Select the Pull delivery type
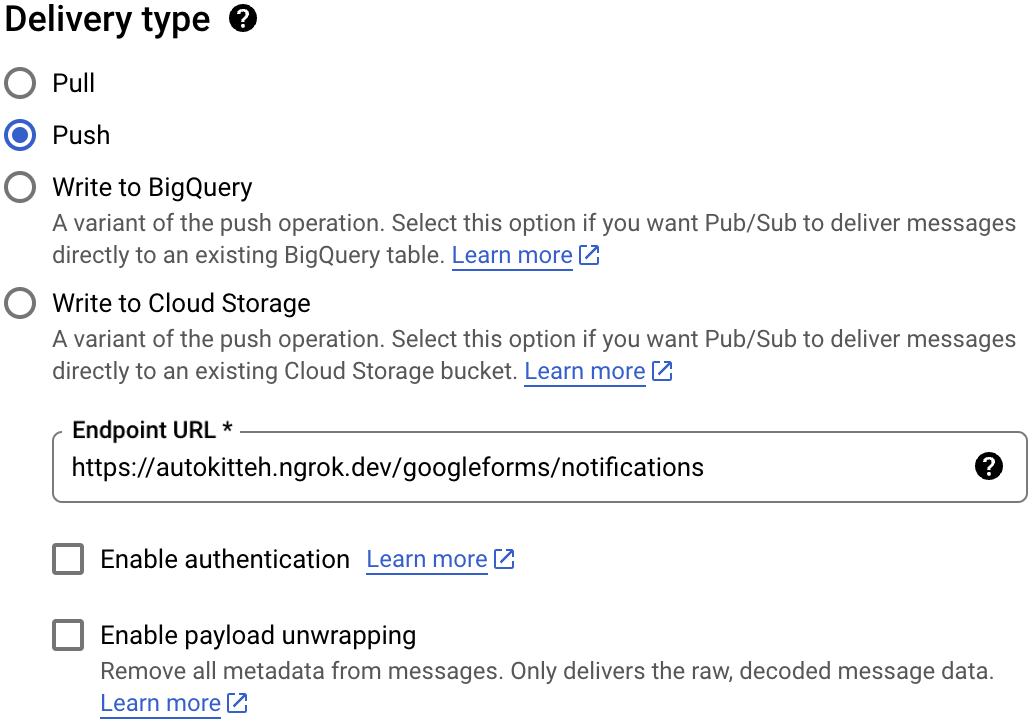1032x723 pixels. 20,83
